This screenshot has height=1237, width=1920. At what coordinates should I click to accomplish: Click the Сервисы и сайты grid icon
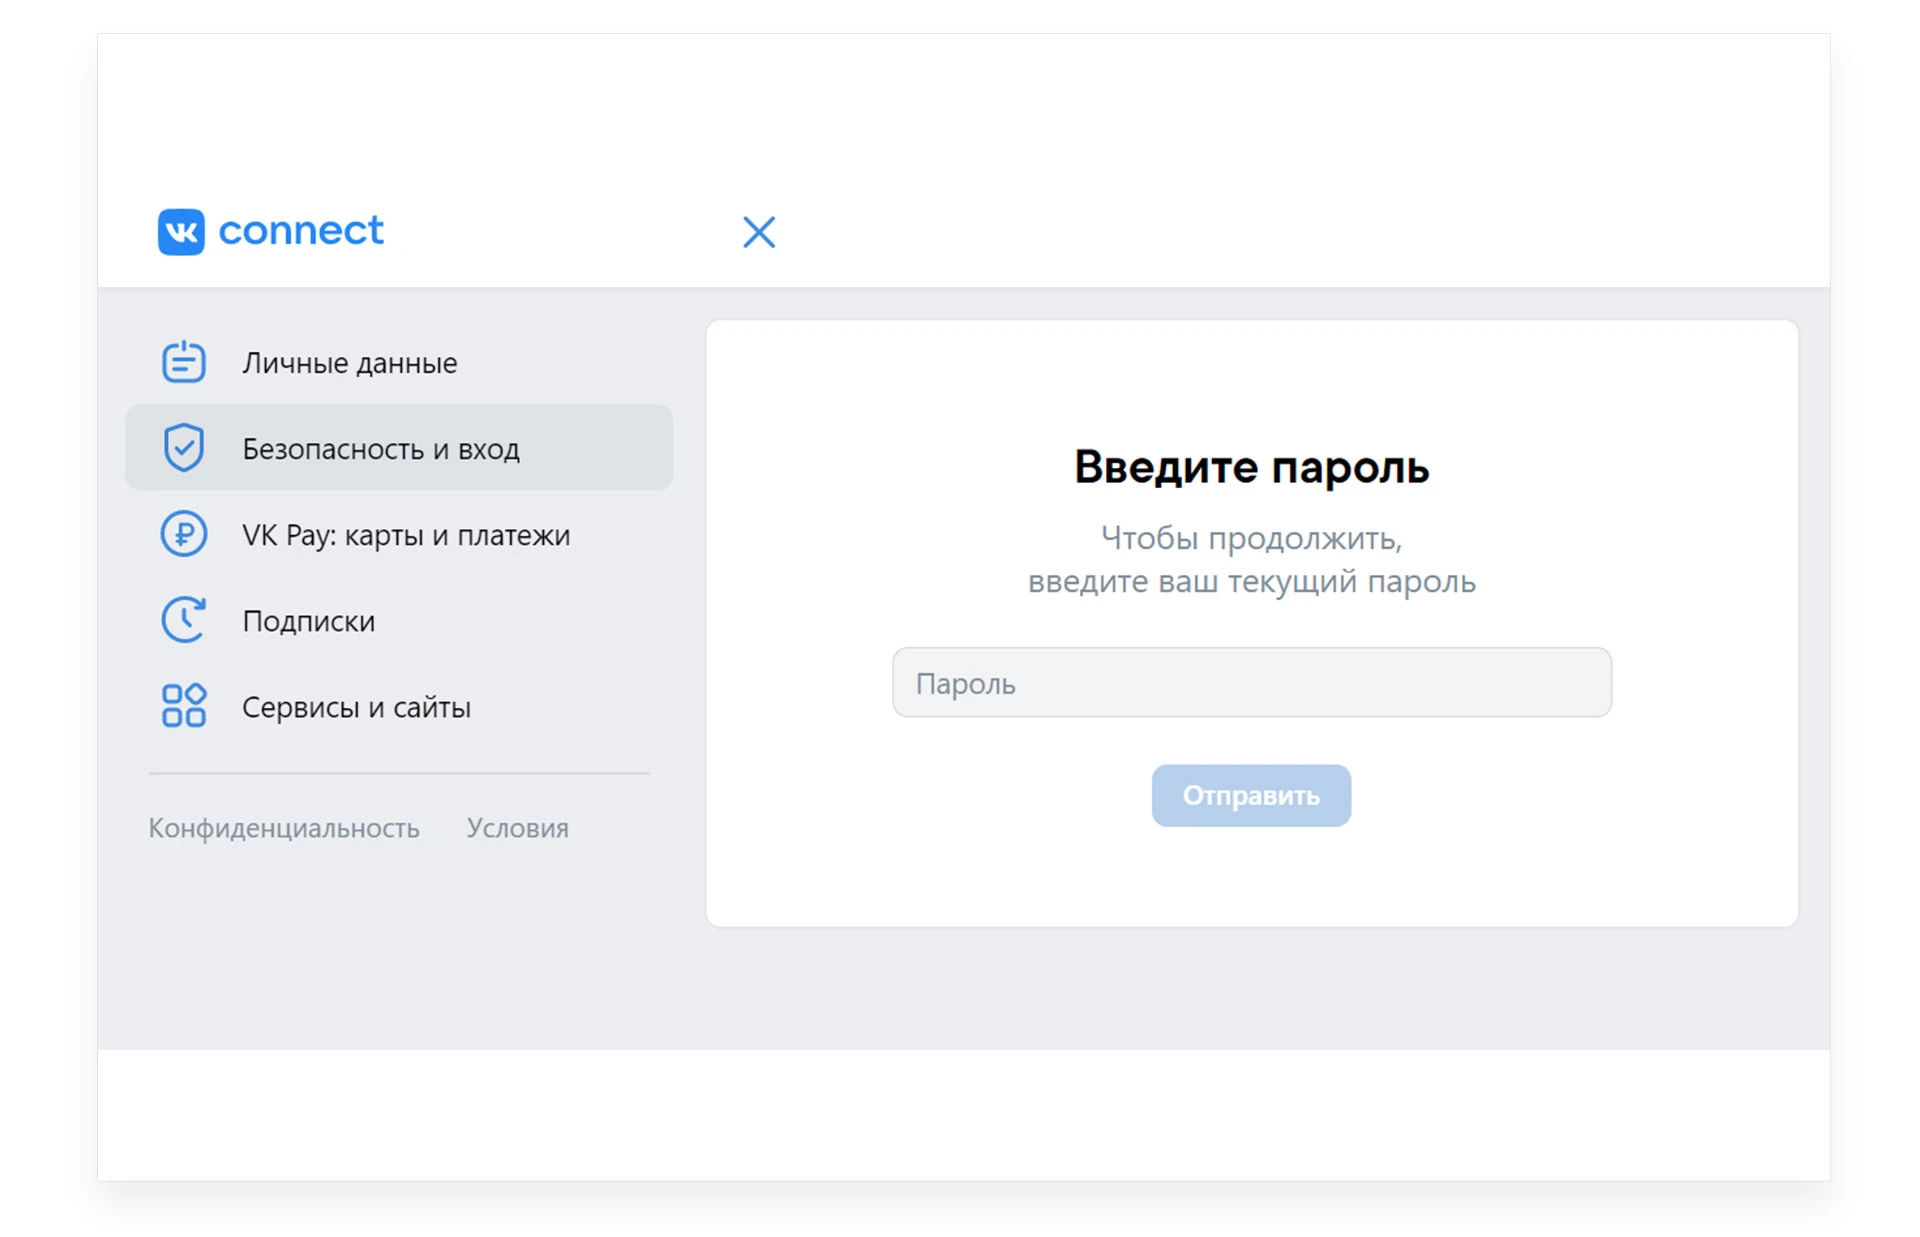(x=184, y=706)
